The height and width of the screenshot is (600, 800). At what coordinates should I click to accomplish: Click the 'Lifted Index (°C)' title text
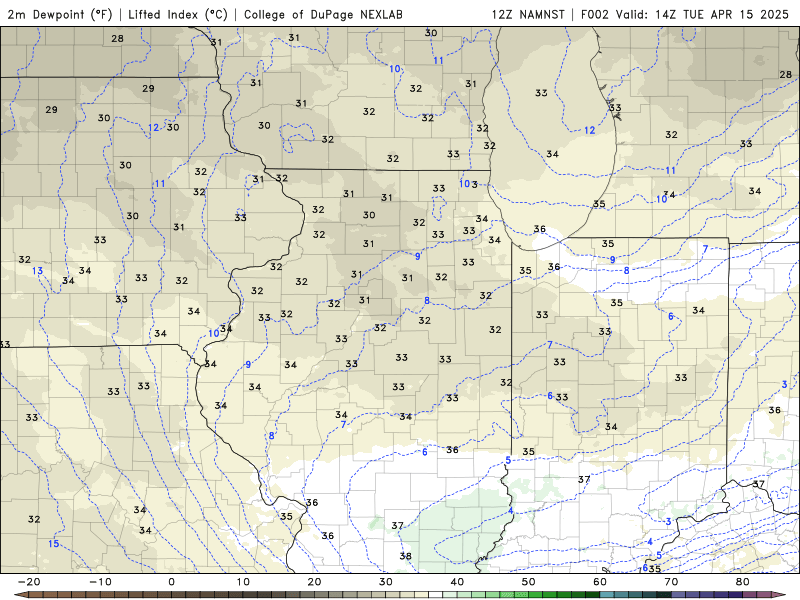pyautogui.click(x=178, y=14)
